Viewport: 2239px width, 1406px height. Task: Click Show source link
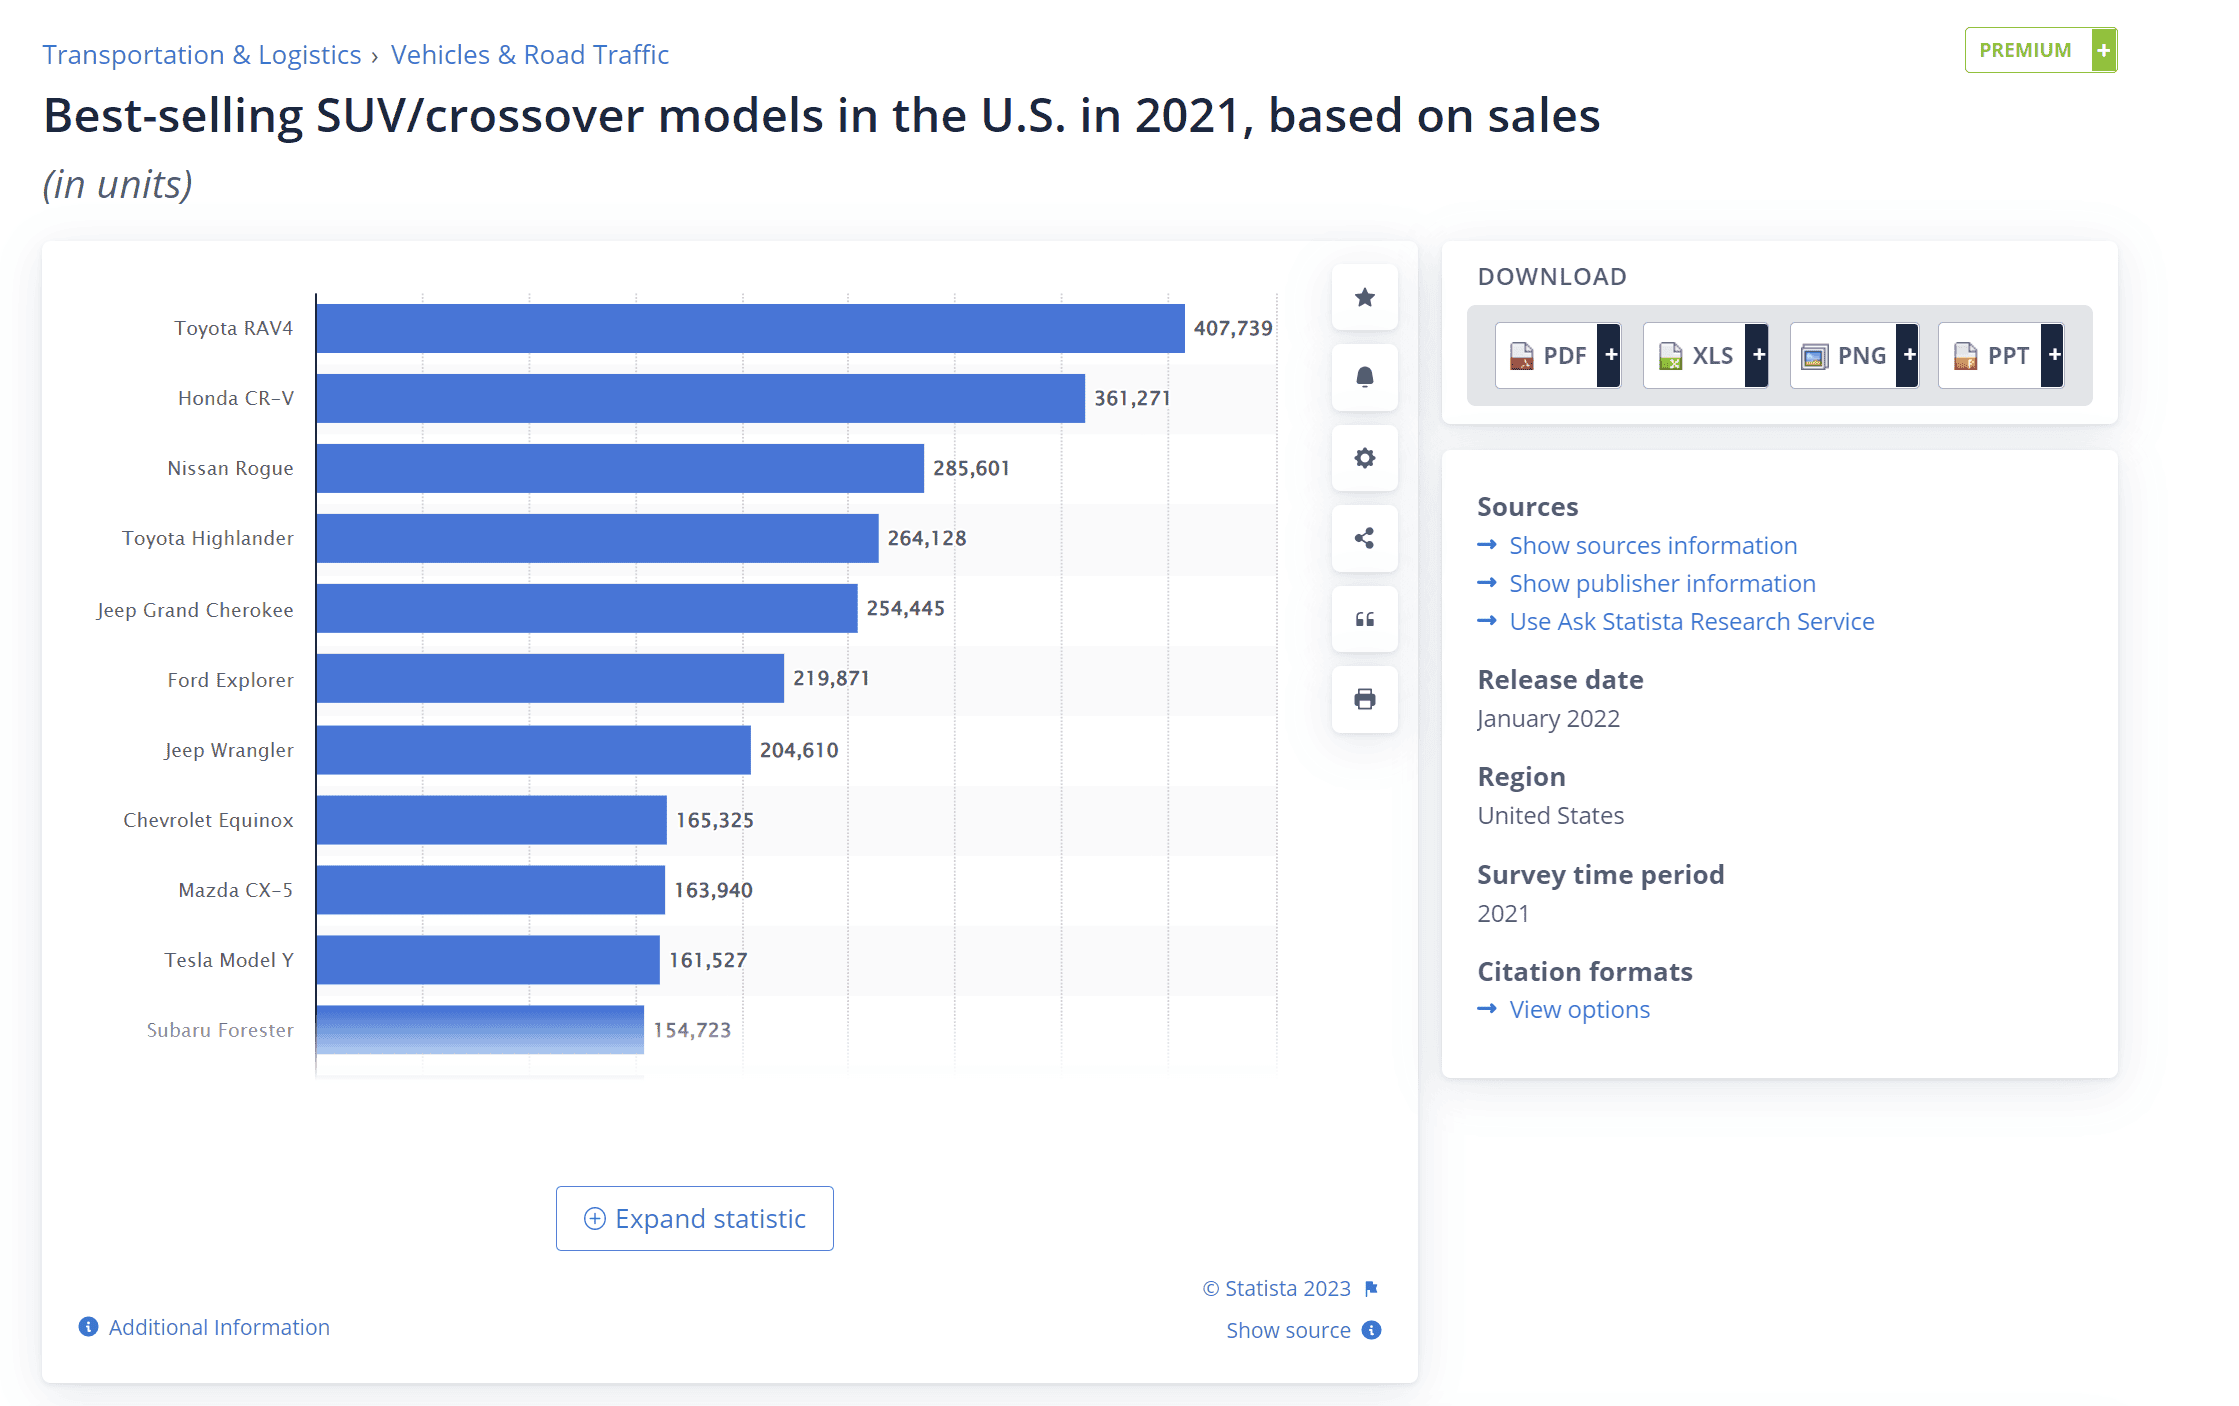1288,1330
